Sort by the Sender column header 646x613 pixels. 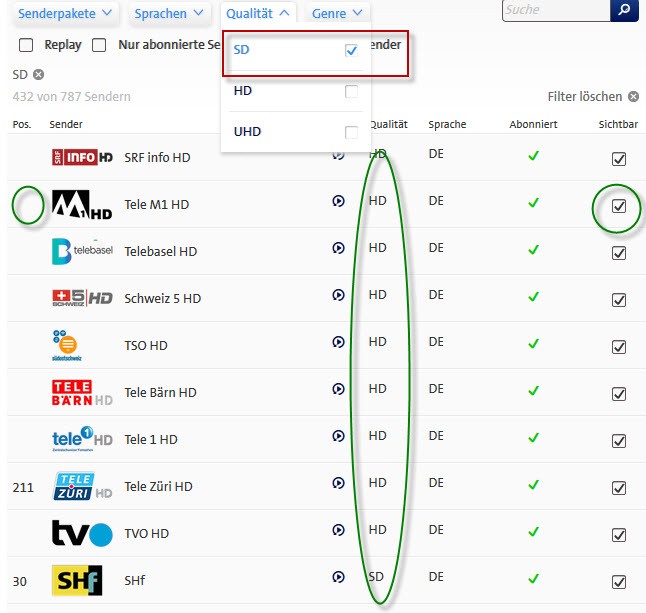(x=66, y=125)
